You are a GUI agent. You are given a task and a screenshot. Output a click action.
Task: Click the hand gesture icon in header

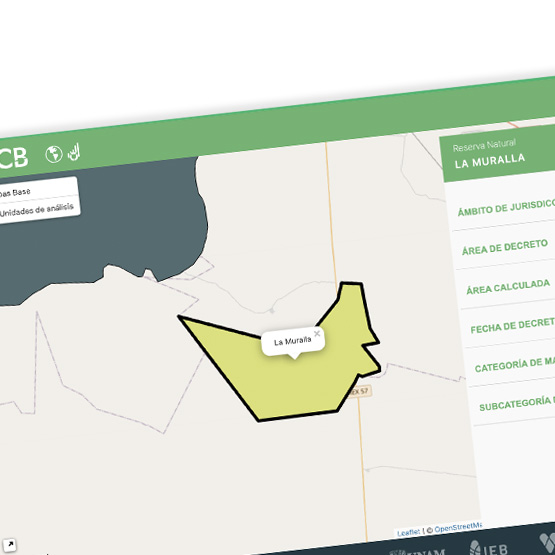click(74, 152)
